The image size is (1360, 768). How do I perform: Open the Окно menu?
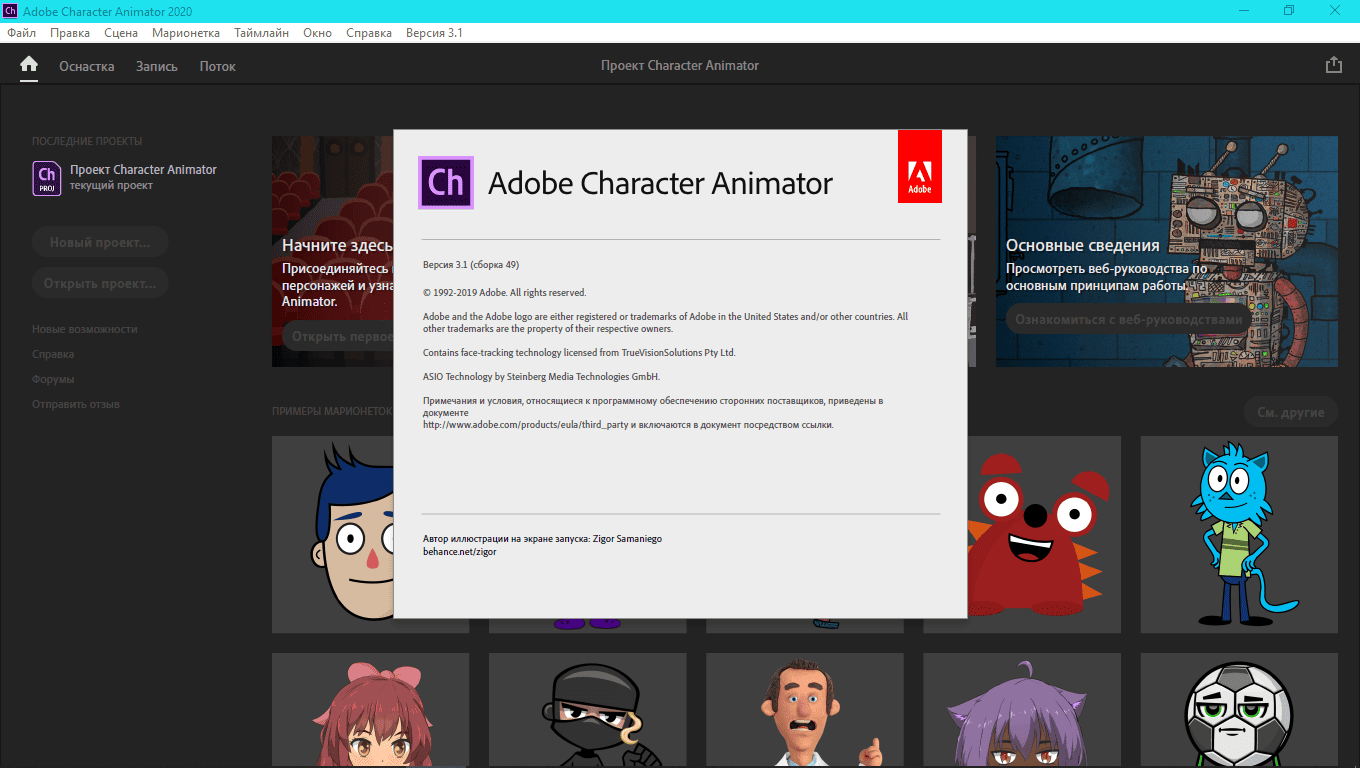(317, 33)
